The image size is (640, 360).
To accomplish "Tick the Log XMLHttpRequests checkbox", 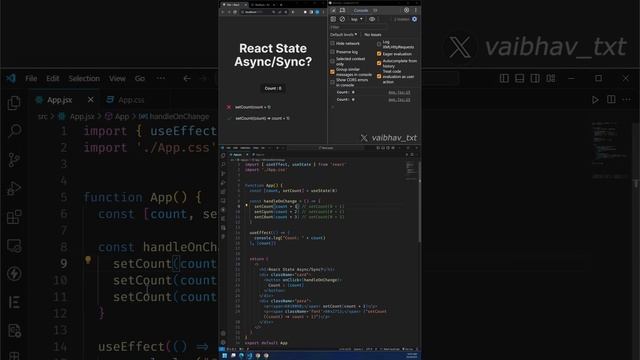I will [x=379, y=44].
